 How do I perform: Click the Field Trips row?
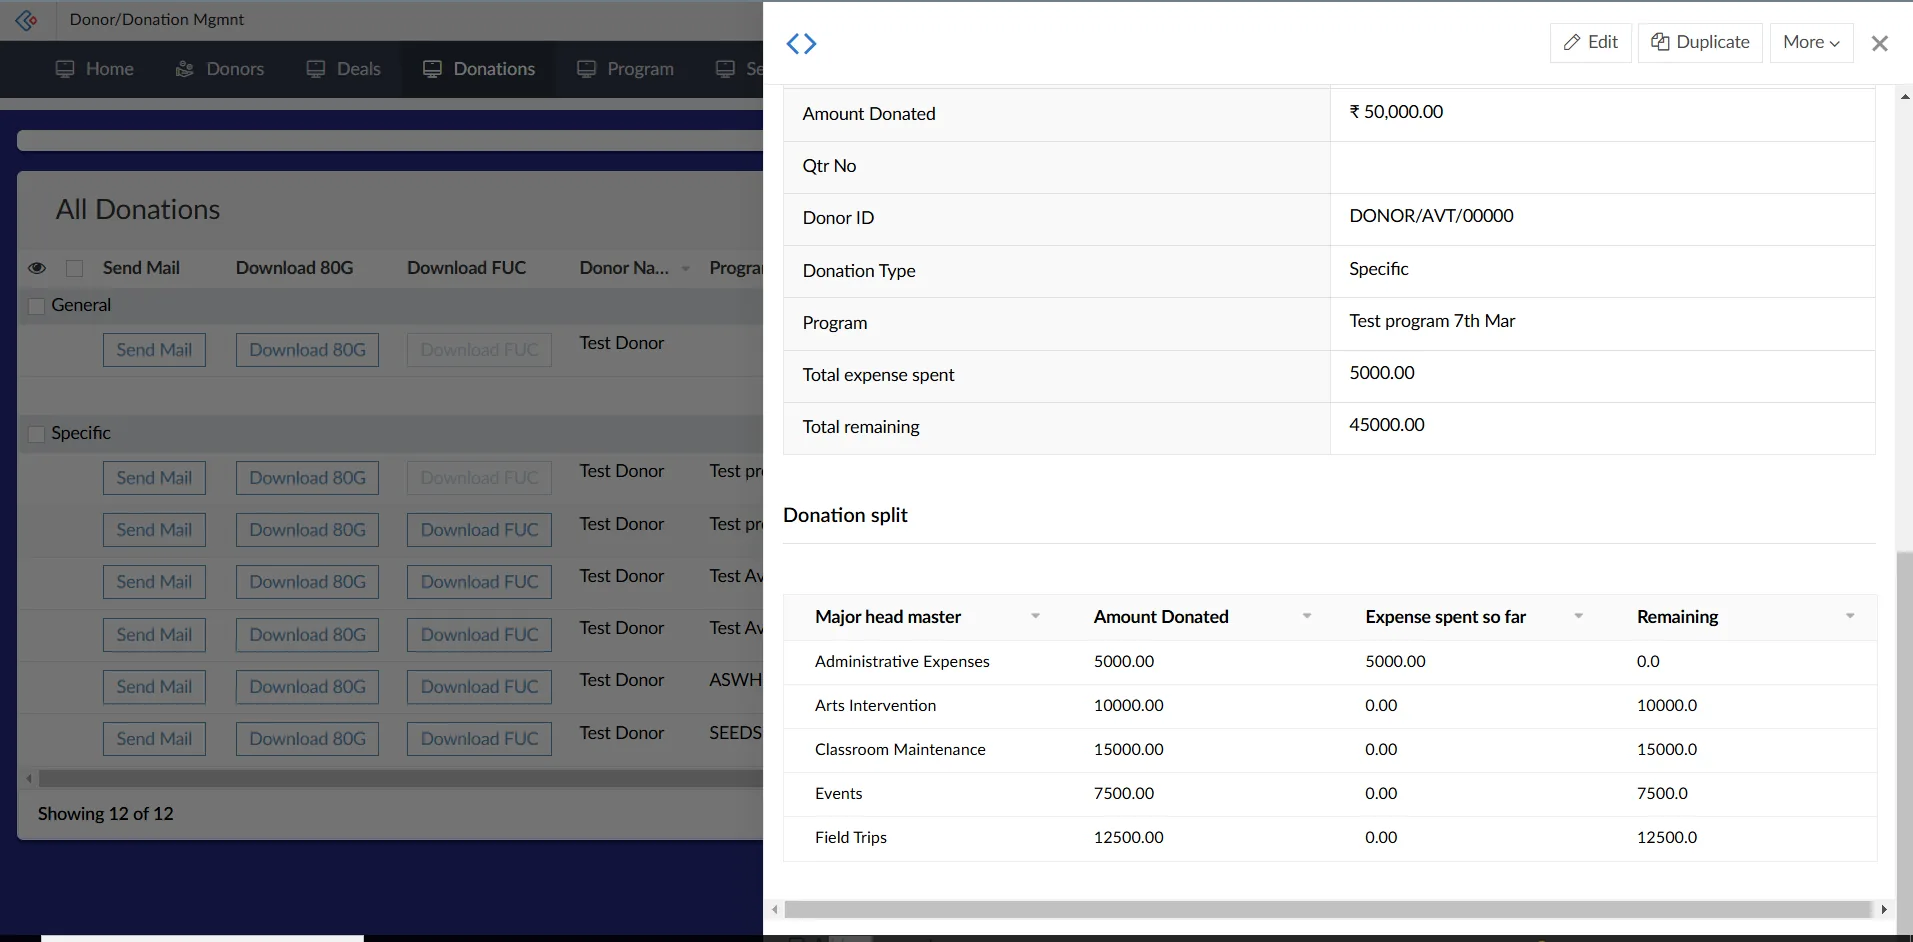click(1330, 838)
